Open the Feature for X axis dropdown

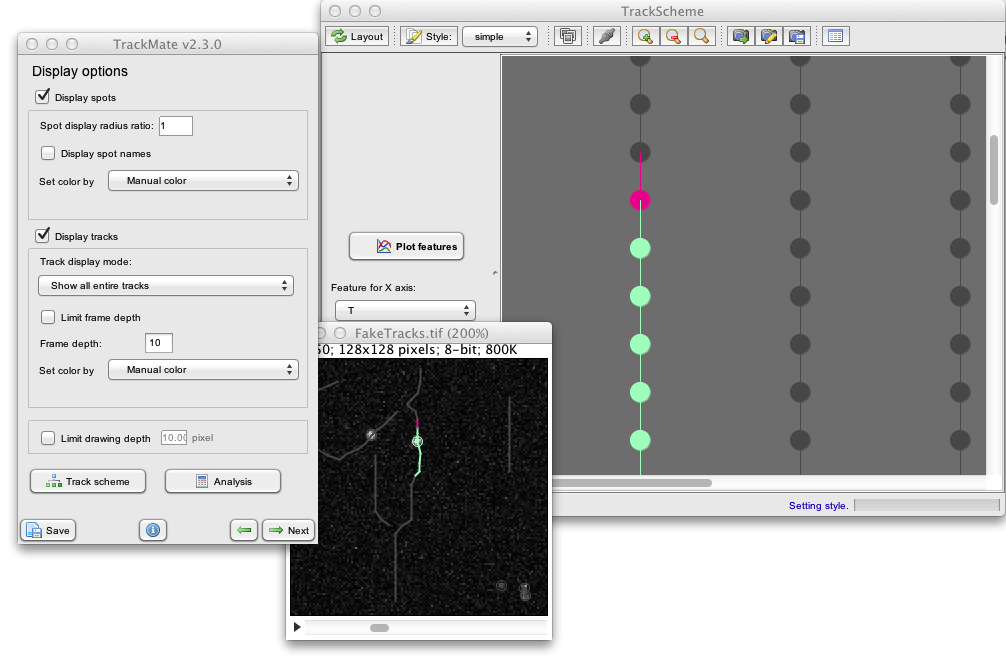405,310
